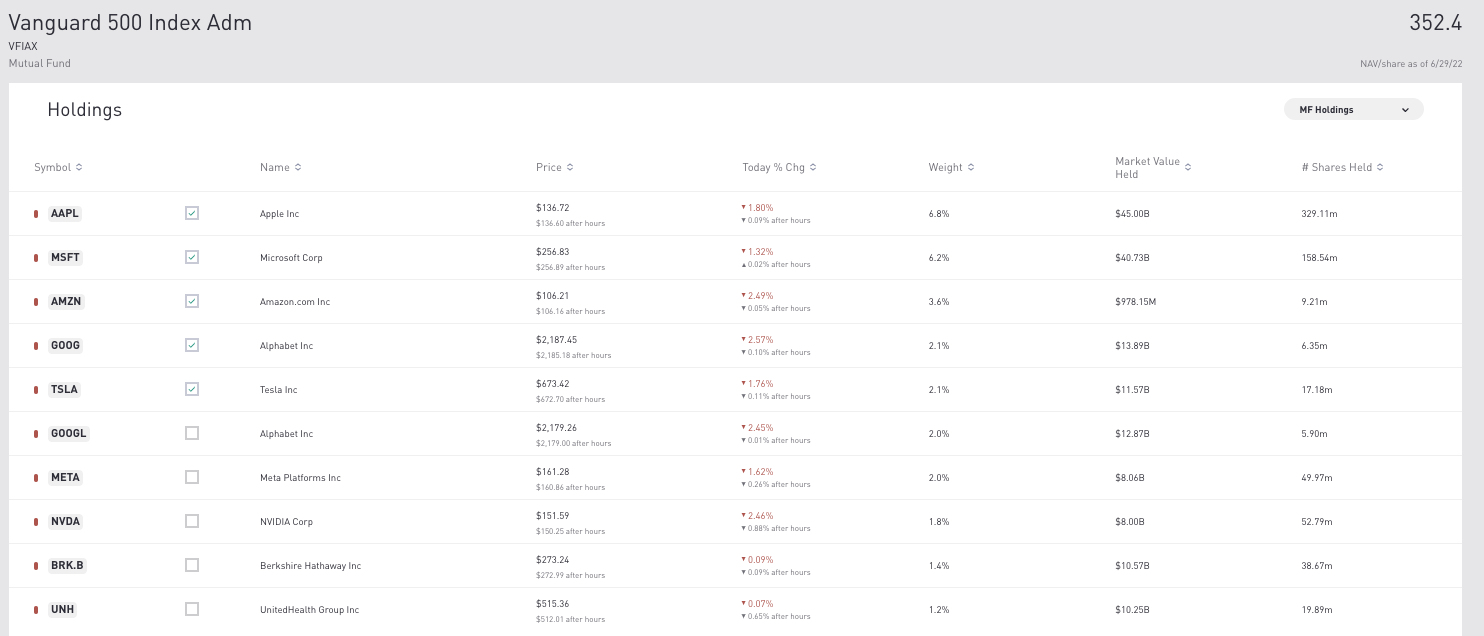This screenshot has width=1484, height=636.
Task: Select the Meta Platforms Inc name
Action: point(300,477)
